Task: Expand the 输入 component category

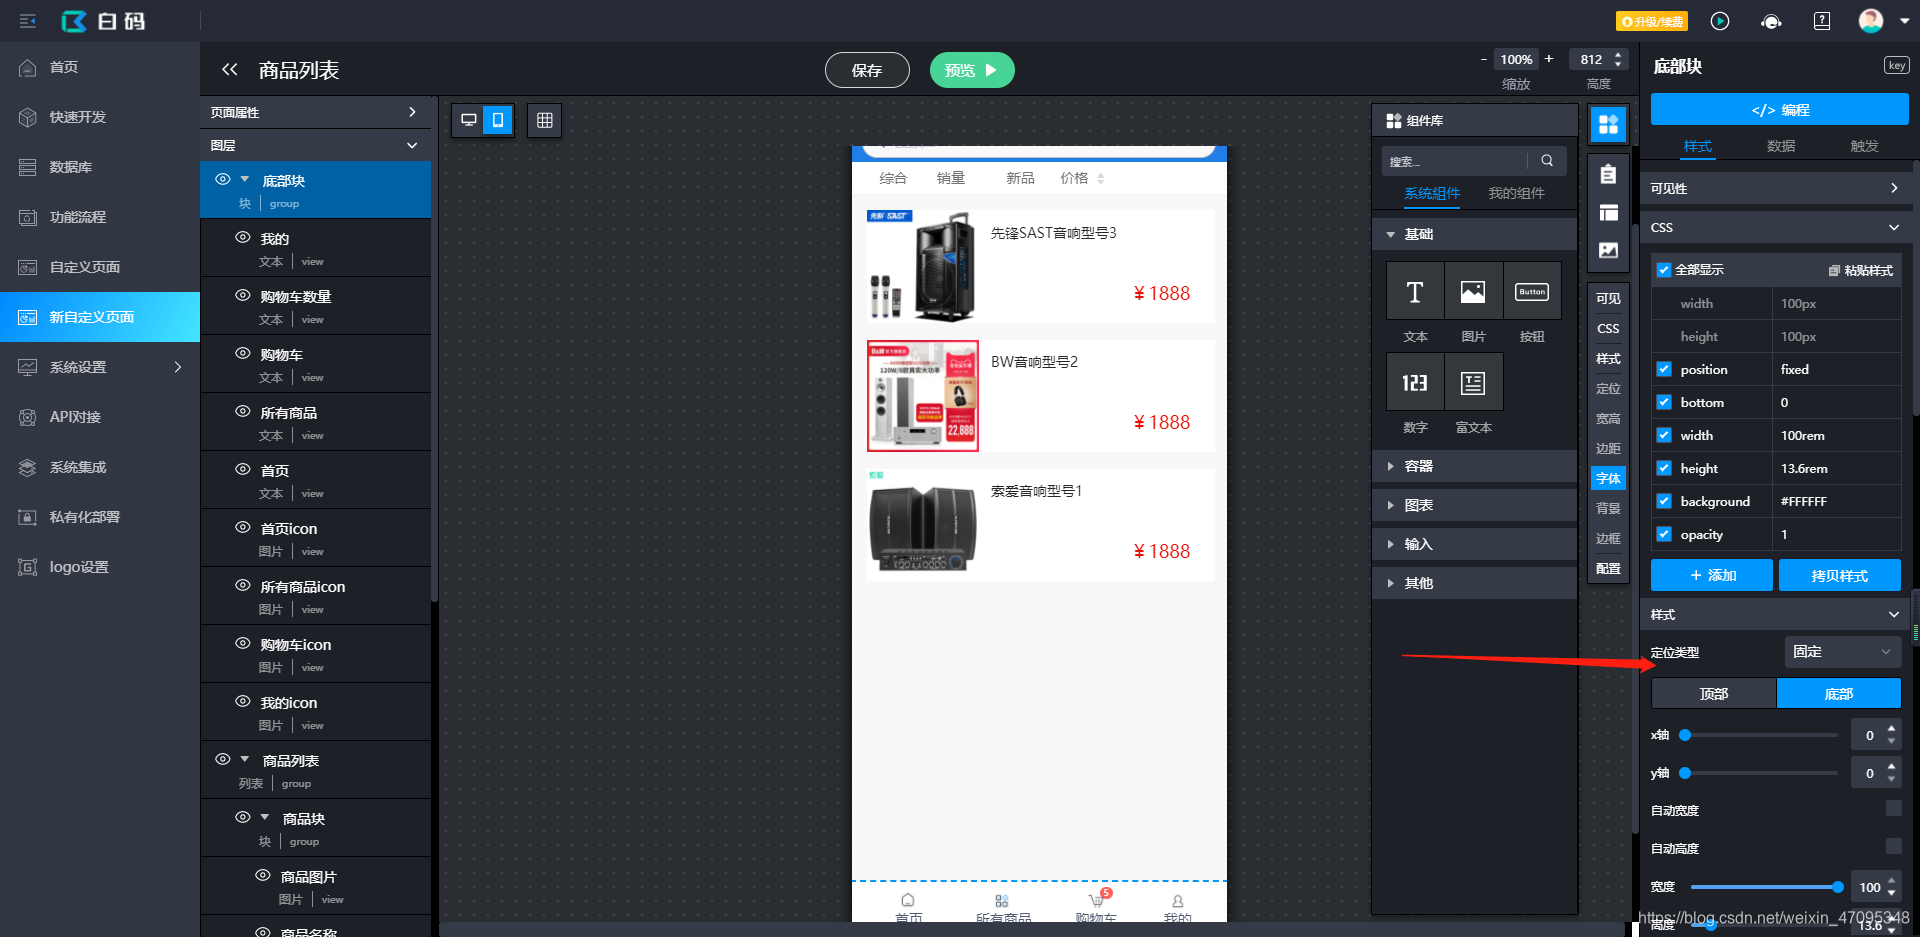Action: 1474,544
